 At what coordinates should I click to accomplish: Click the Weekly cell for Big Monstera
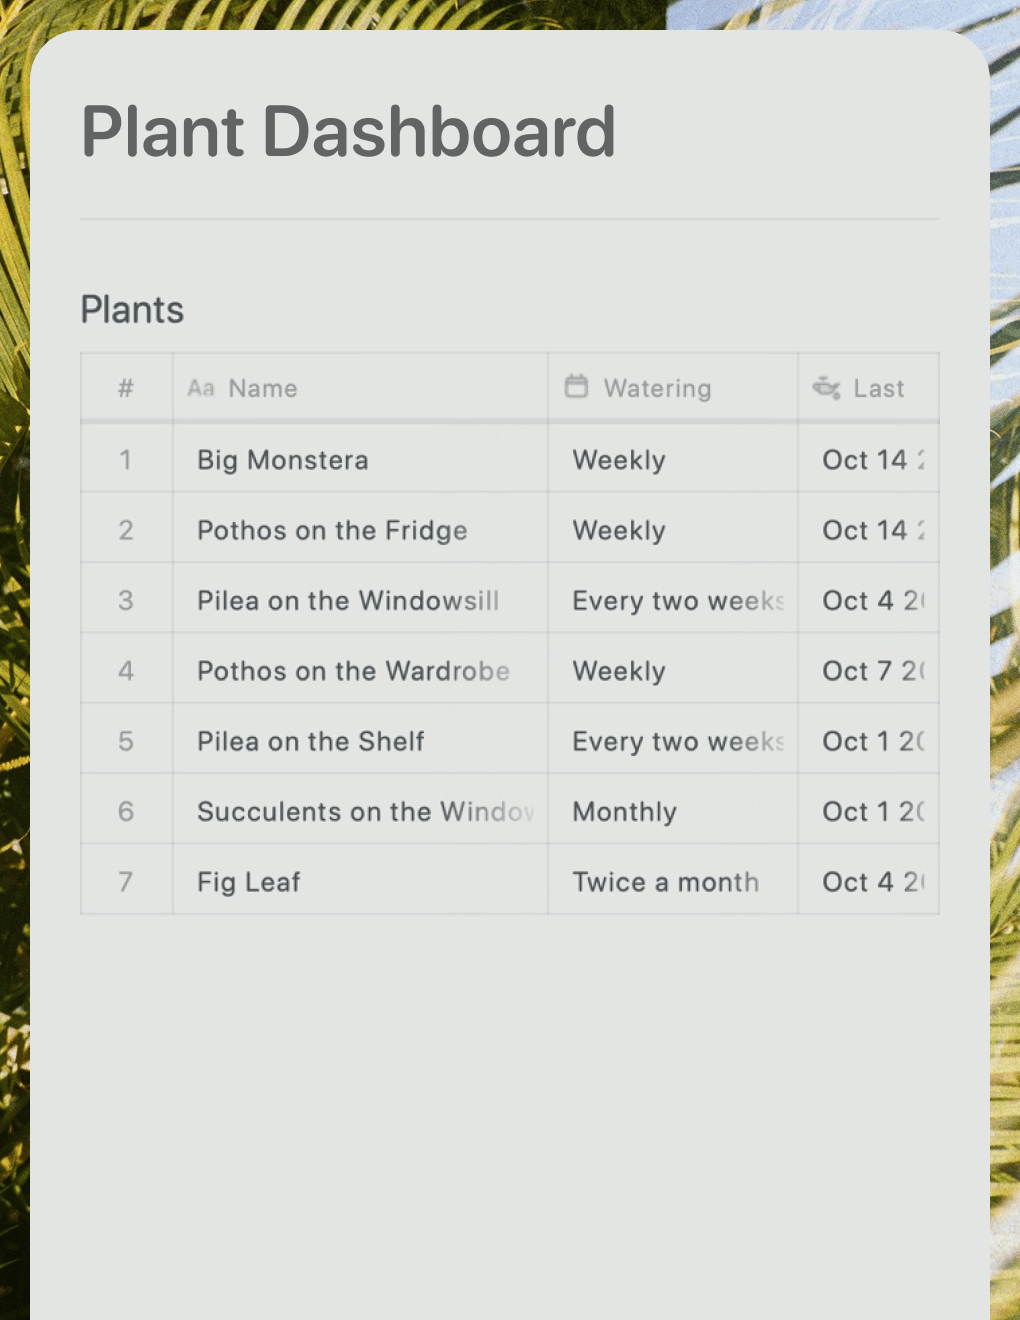pos(618,460)
